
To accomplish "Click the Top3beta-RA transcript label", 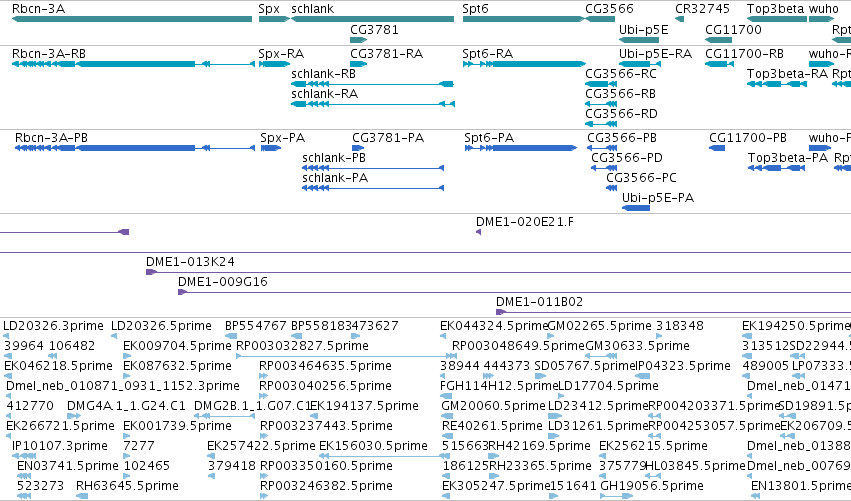I will coord(788,74).
